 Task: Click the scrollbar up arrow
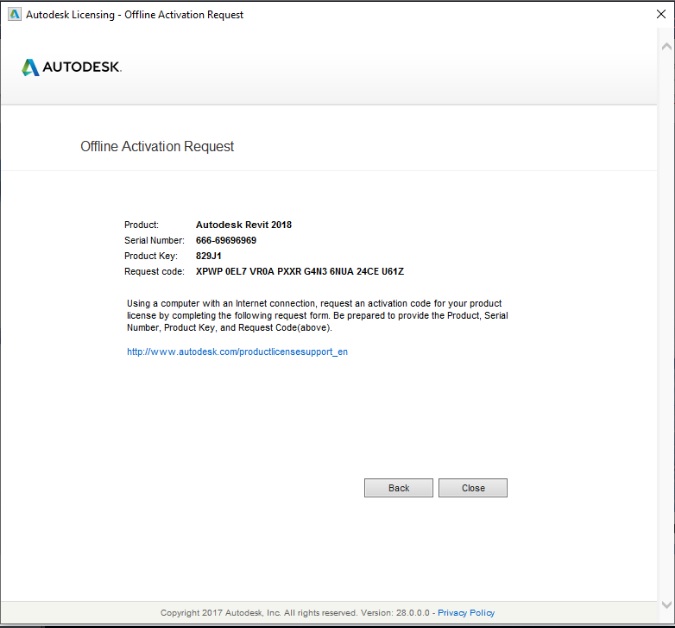666,46
